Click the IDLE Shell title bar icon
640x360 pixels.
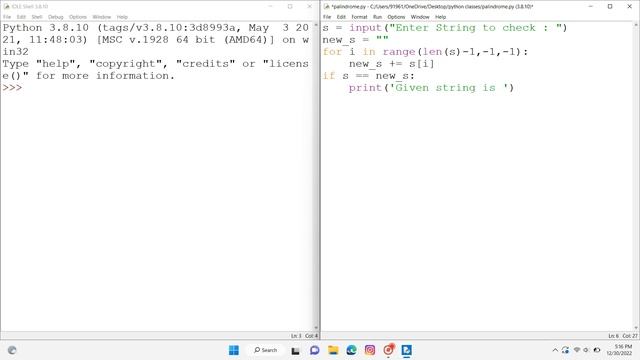[7, 7]
